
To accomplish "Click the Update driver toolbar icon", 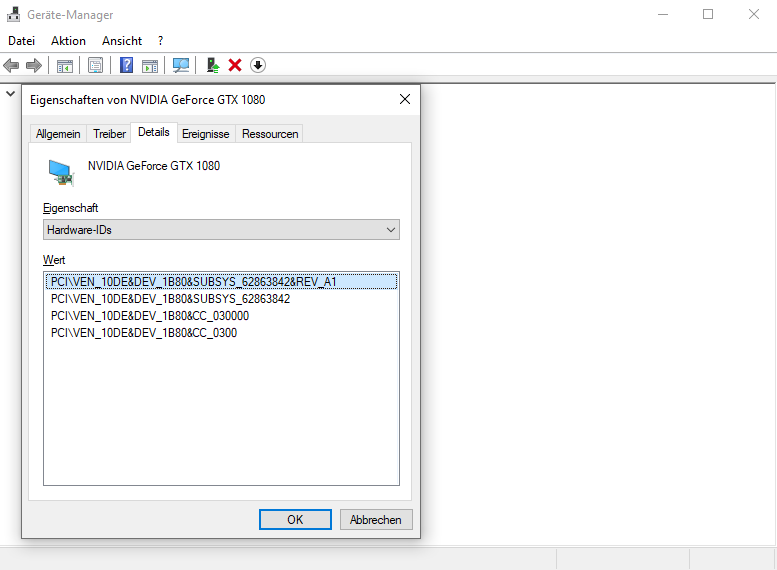I will point(213,65).
